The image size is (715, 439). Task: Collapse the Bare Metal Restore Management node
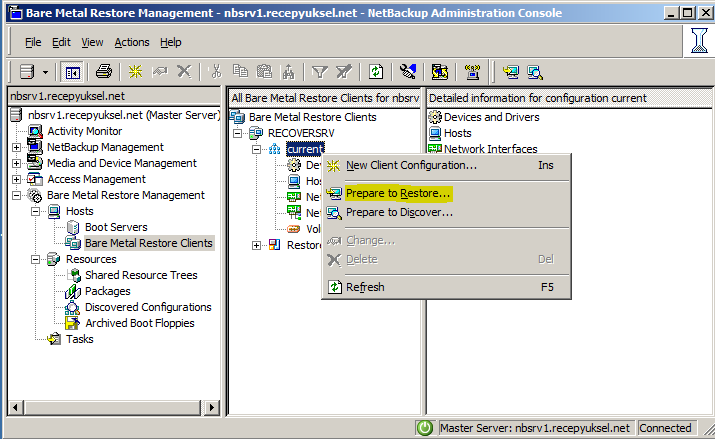click(x=16, y=196)
